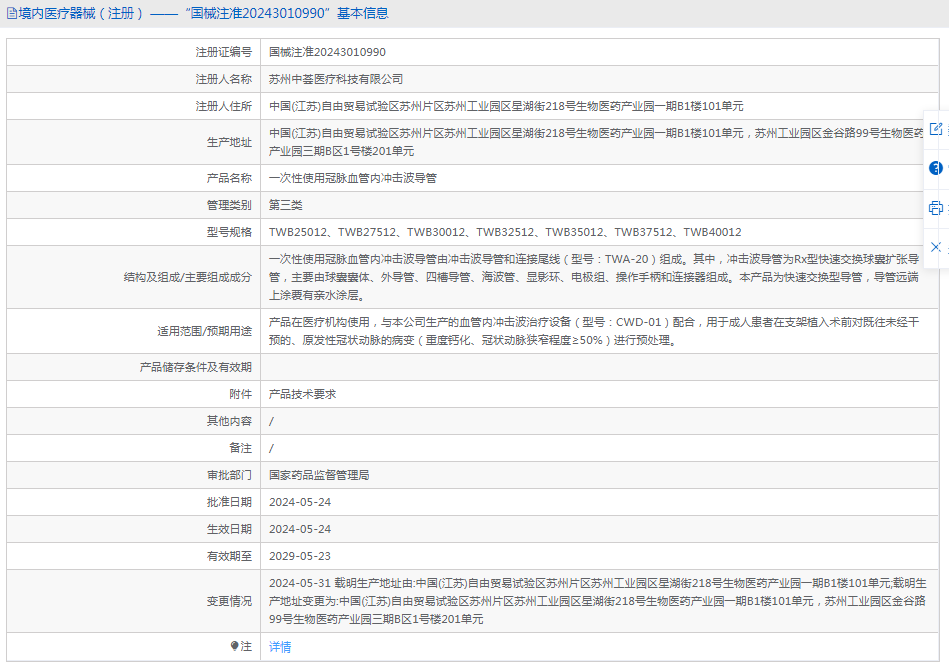Click the 其他内容 row label

(x=229, y=421)
